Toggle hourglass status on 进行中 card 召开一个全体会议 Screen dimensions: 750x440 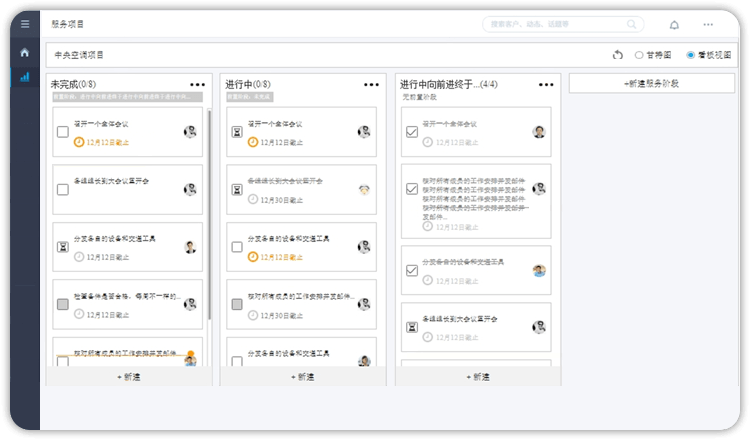point(237,132)
